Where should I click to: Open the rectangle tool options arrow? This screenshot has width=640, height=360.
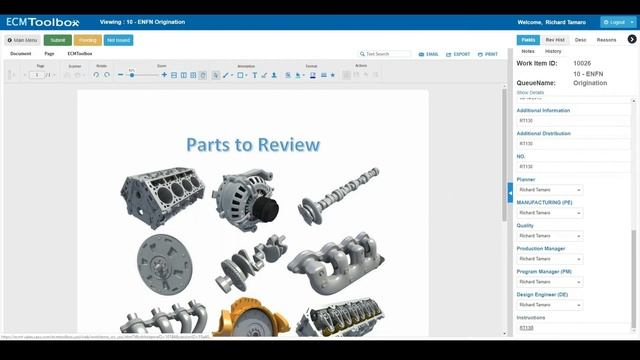point(247,76)
